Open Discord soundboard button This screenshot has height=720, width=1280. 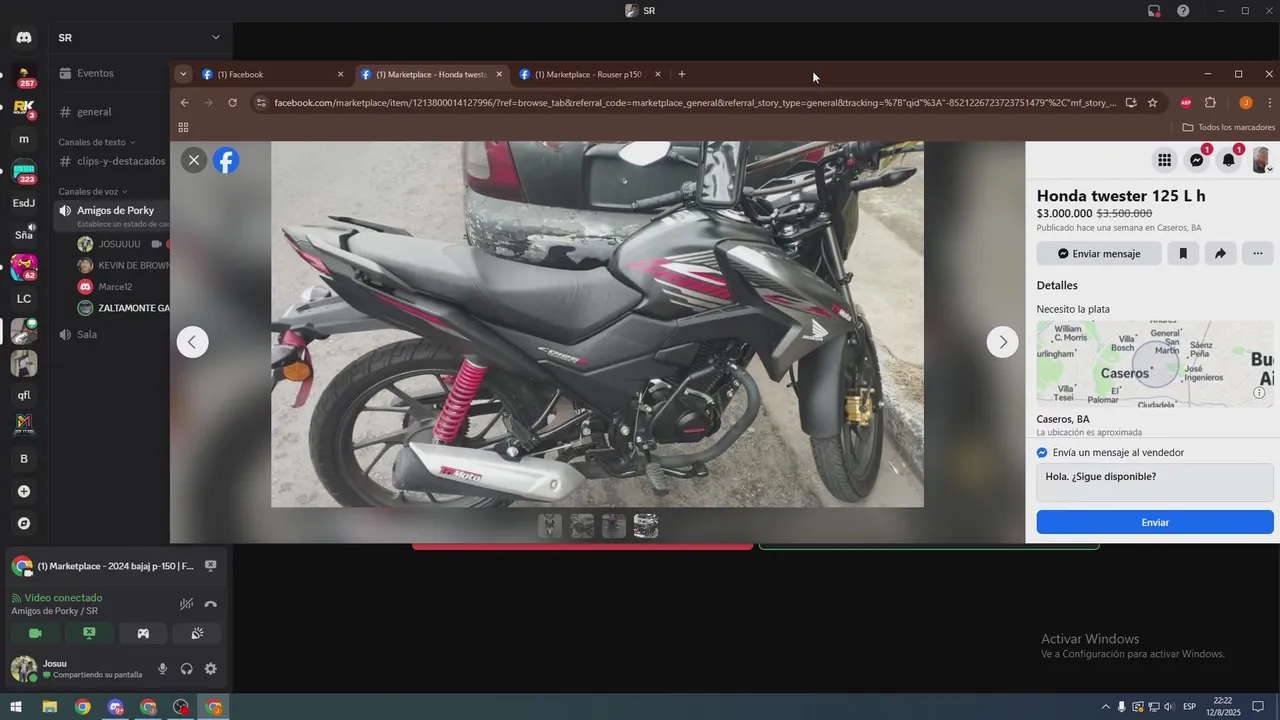pyautogui.click(x=197, y=633)
